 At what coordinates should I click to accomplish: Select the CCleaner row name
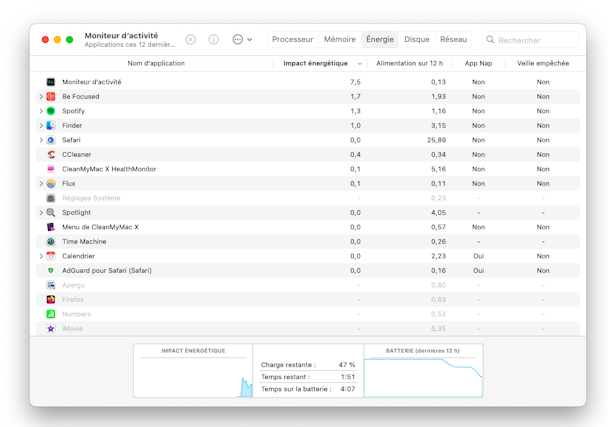[x=76, y=154]
